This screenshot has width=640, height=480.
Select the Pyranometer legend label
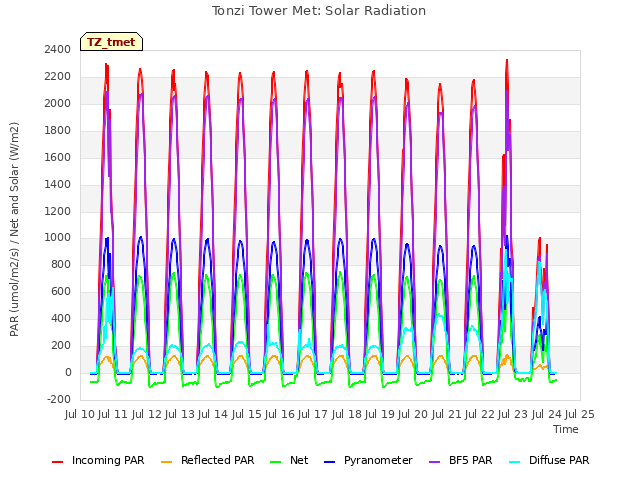click(378, 460)
